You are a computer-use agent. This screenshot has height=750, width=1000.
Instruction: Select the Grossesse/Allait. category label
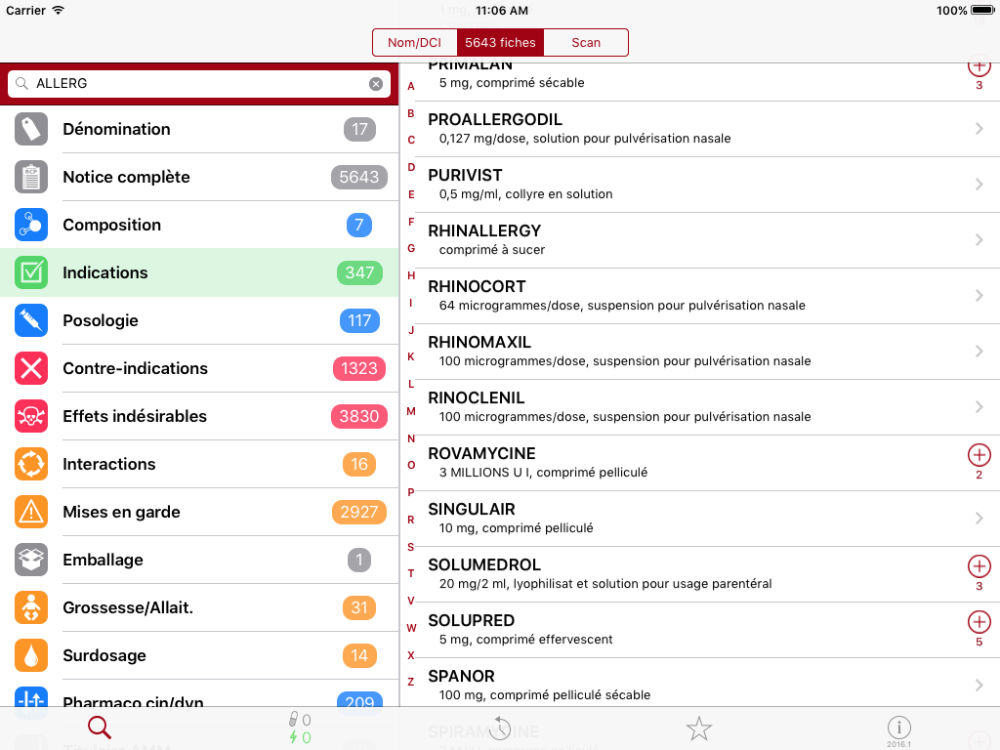(x=128, y=607)
